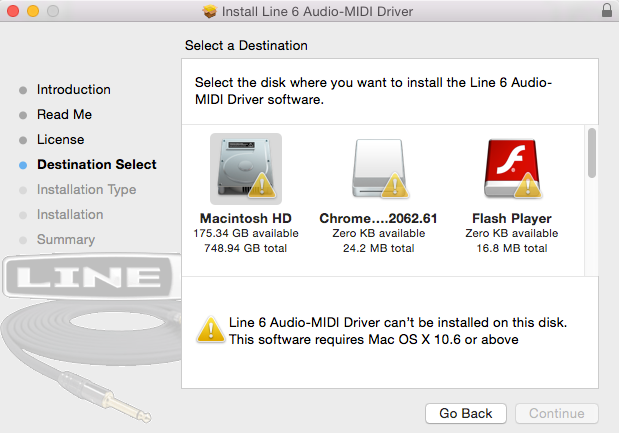Click the lock icon in title bar
The image size is (619, 433).
point(607,11)
